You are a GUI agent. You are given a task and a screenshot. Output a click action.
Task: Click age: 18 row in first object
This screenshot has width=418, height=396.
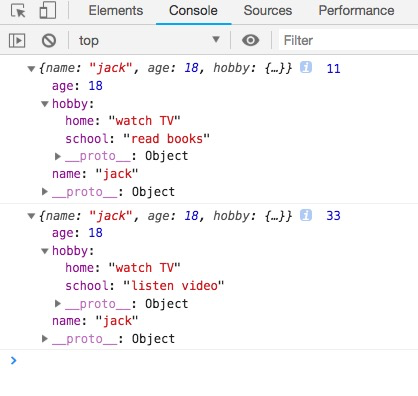77,86
